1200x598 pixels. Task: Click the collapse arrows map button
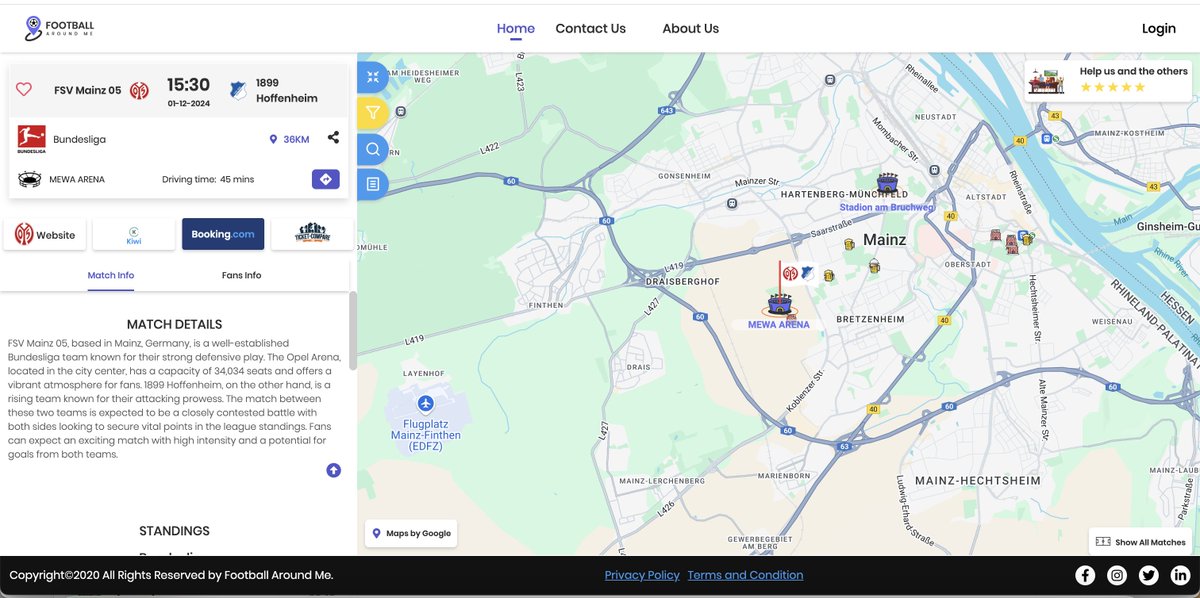373,77
